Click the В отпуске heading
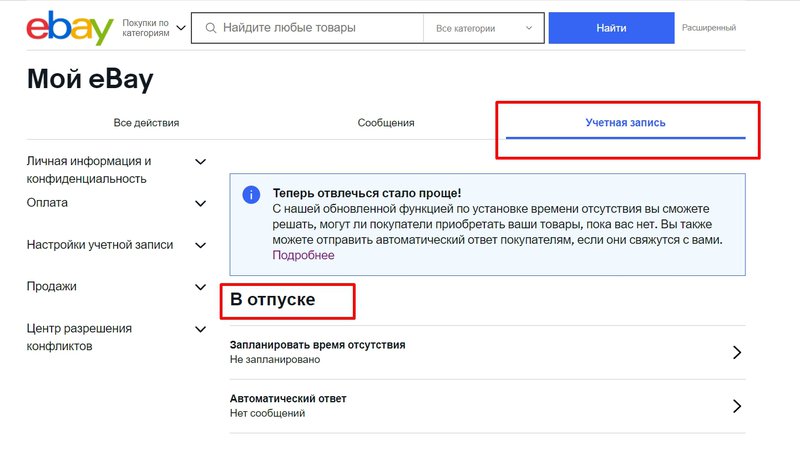The height and width of the screenshot is (466, 800). tap(272, 300)
